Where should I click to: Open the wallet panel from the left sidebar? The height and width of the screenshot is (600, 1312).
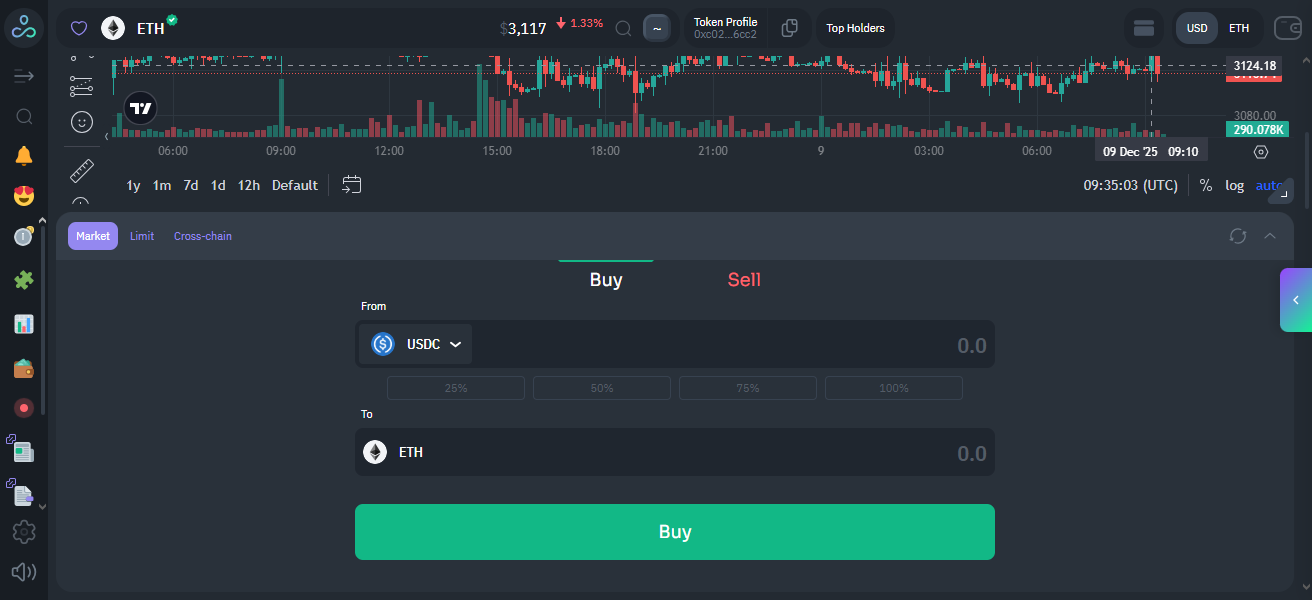23,368
